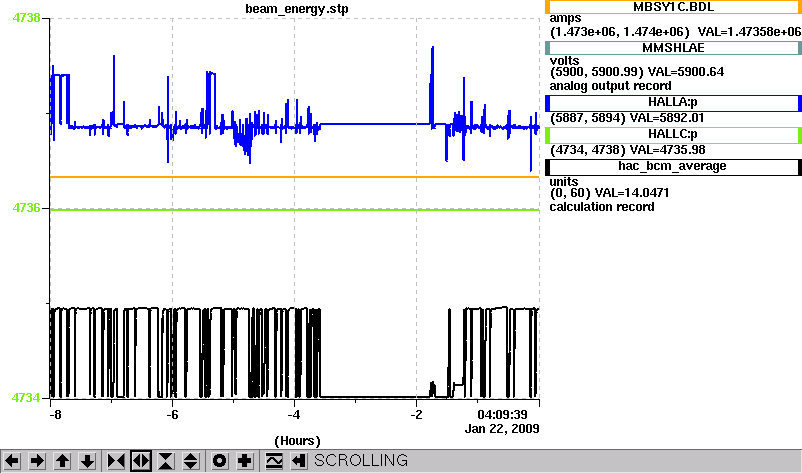802x473 pixels.
Task: Click the -6 hours x-axis label
Action: point(172,415)
